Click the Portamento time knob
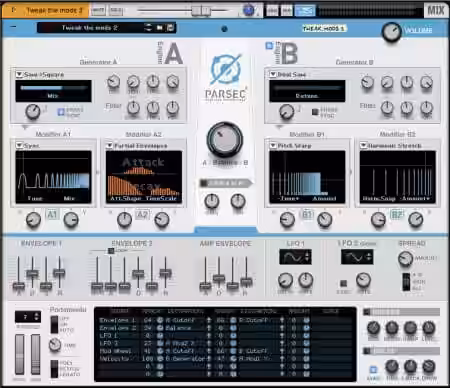The height and width of the screenshot is (388, 450). (55, 345)
